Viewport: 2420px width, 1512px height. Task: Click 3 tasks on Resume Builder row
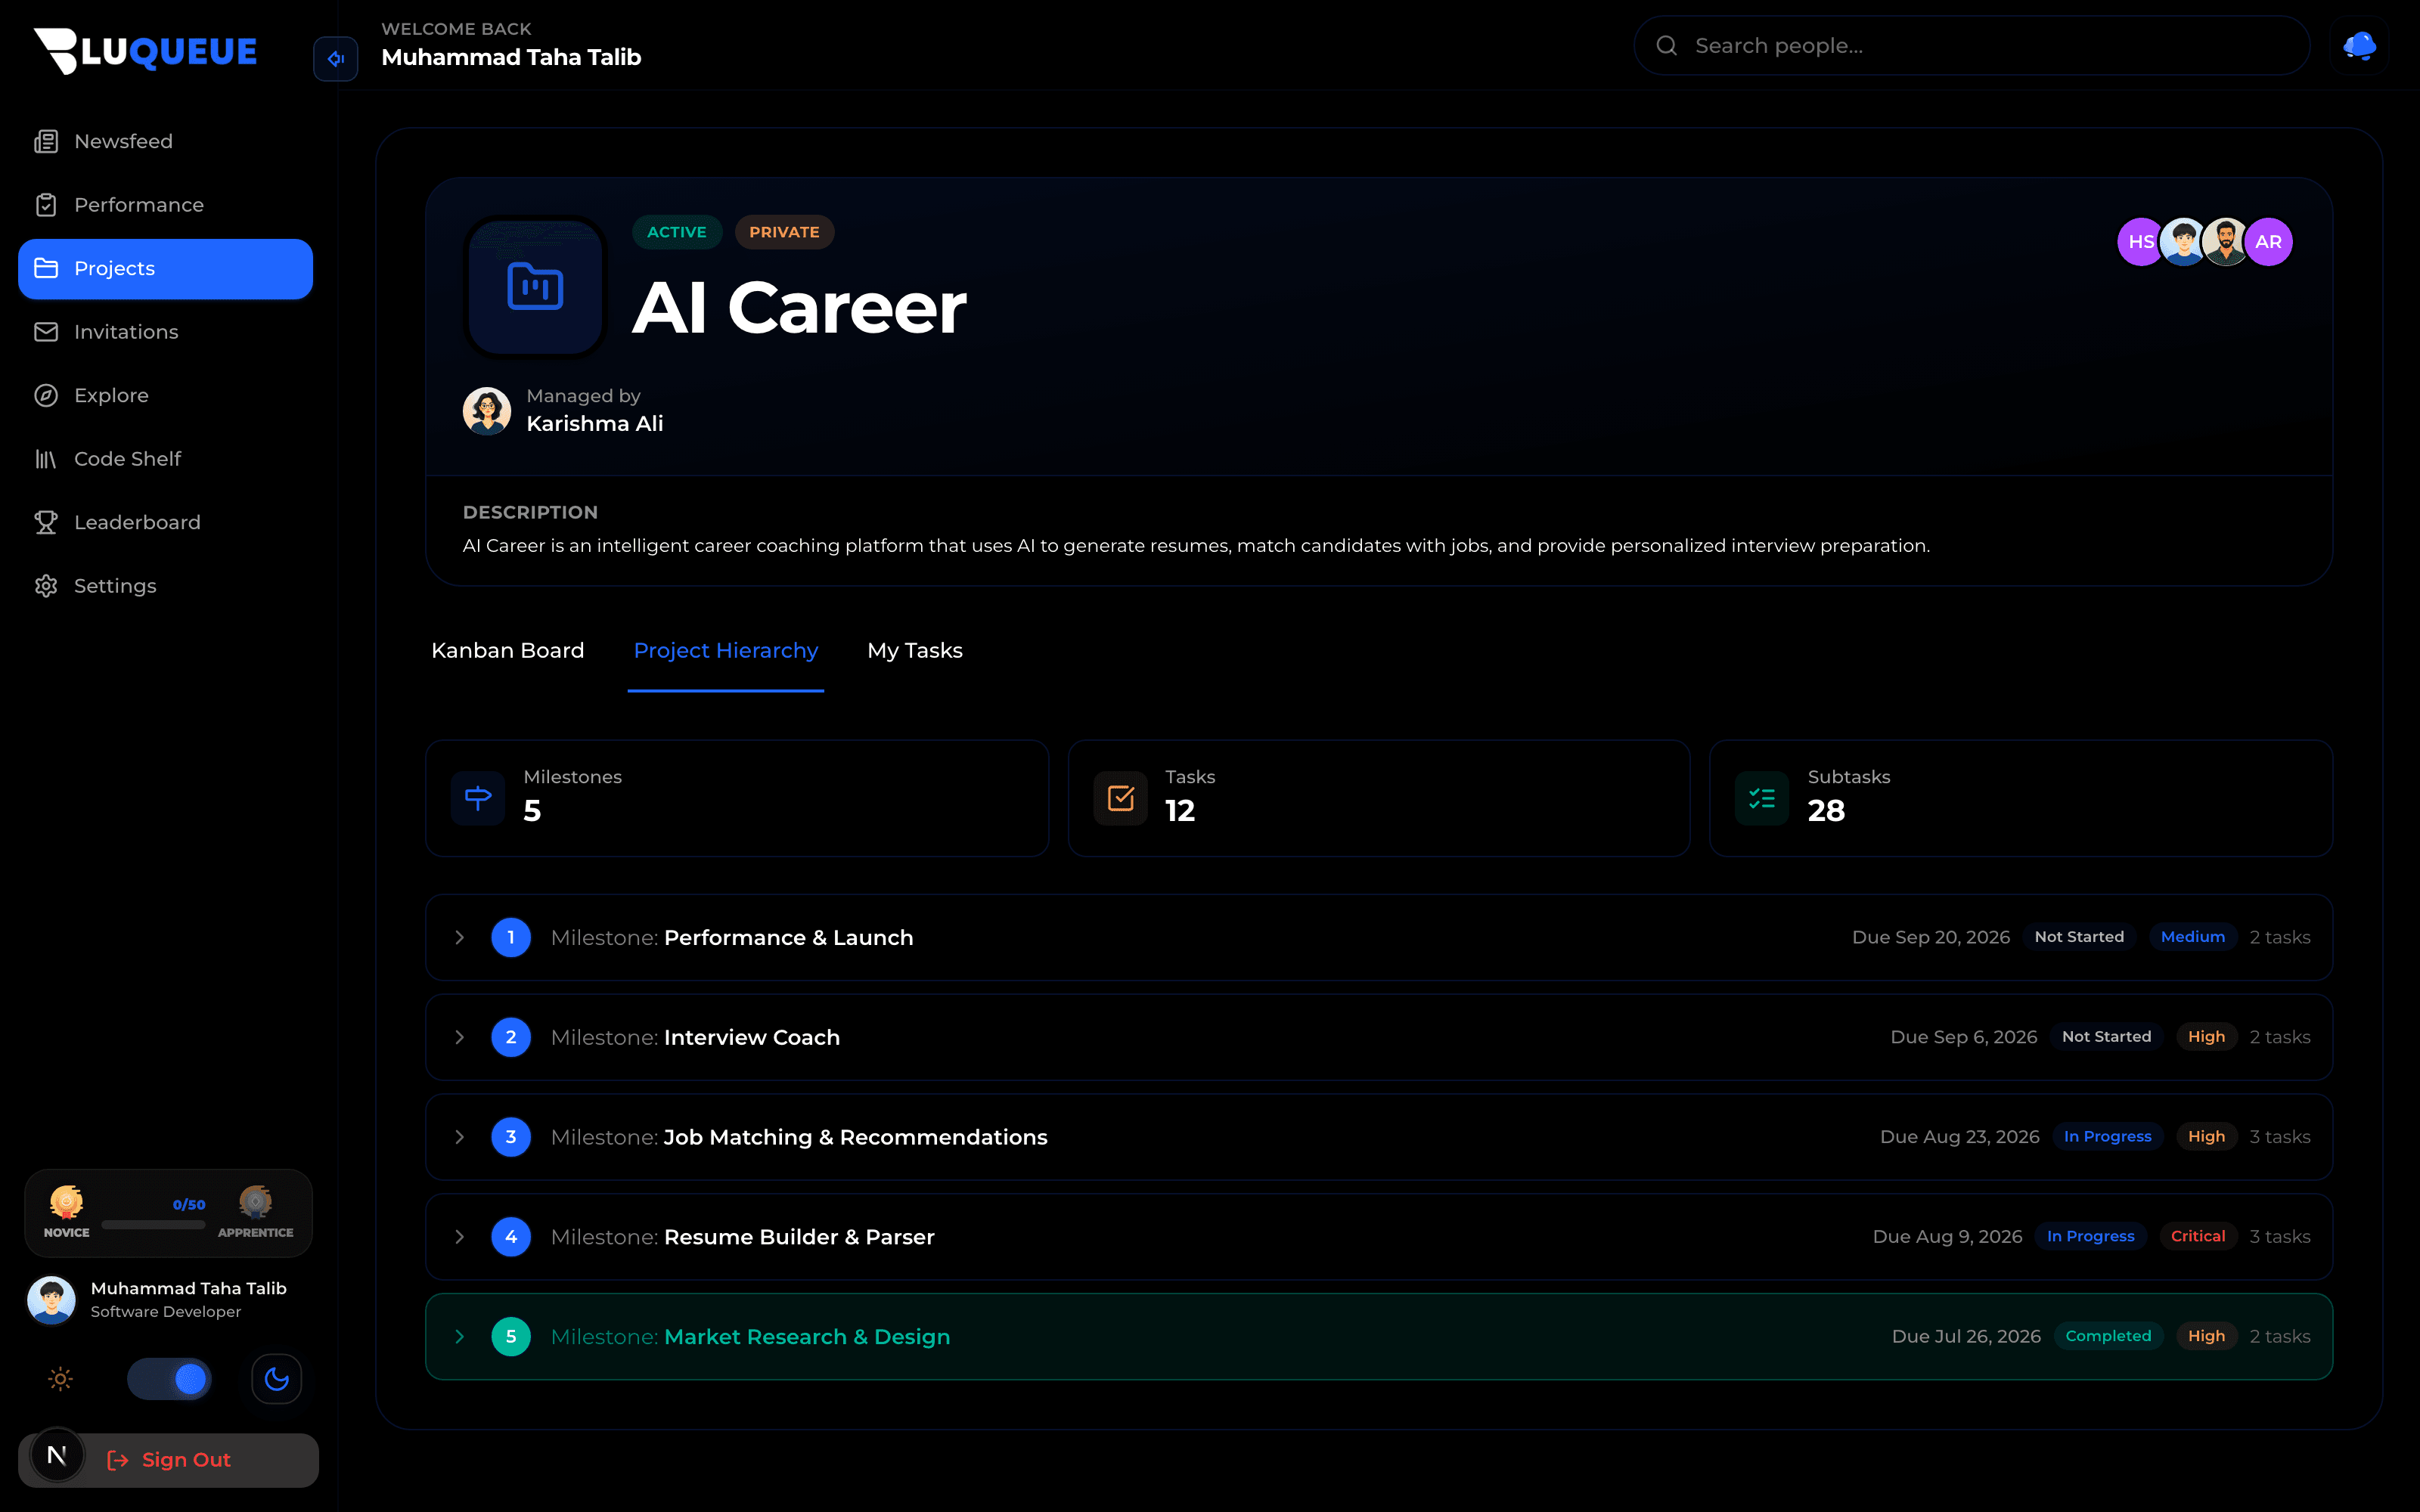click(2280, 1237)
